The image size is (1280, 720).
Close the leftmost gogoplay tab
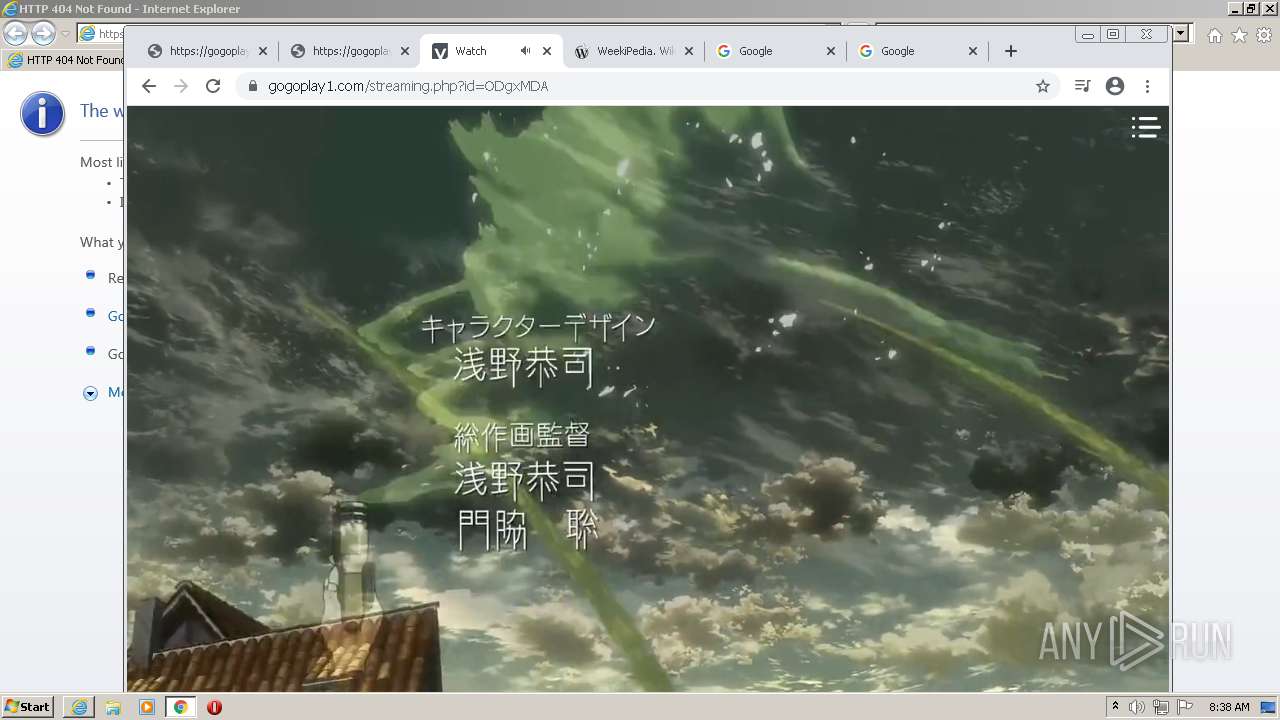click(263, 51)
